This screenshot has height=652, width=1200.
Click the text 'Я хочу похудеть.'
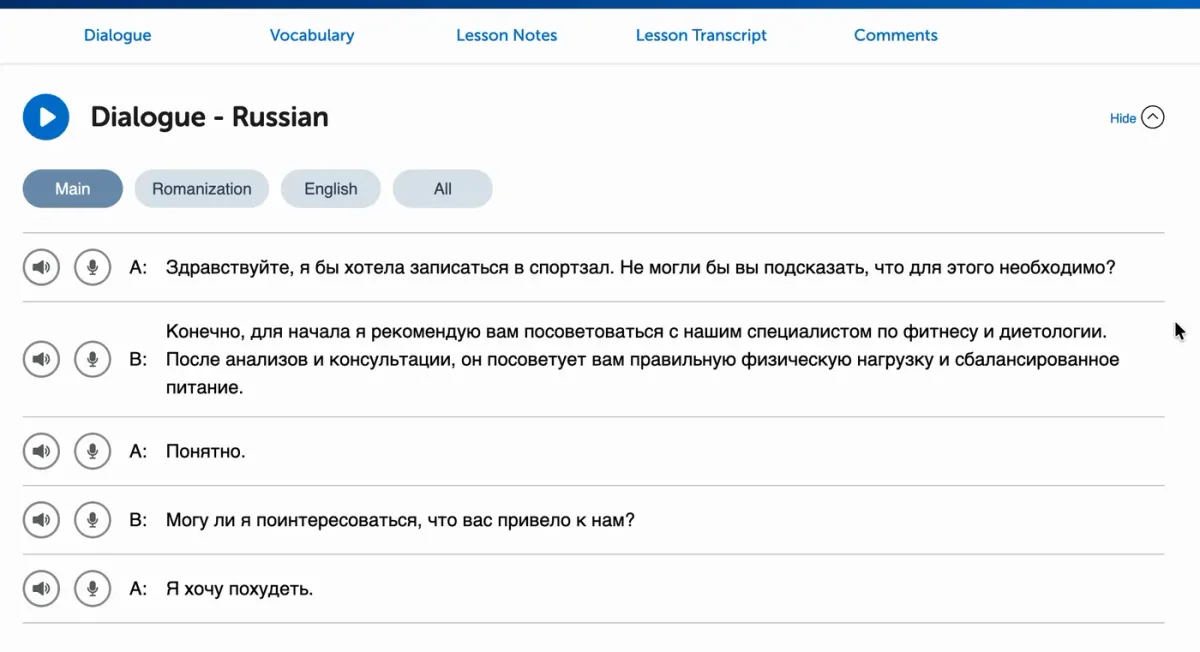click(x=240, y=589)
